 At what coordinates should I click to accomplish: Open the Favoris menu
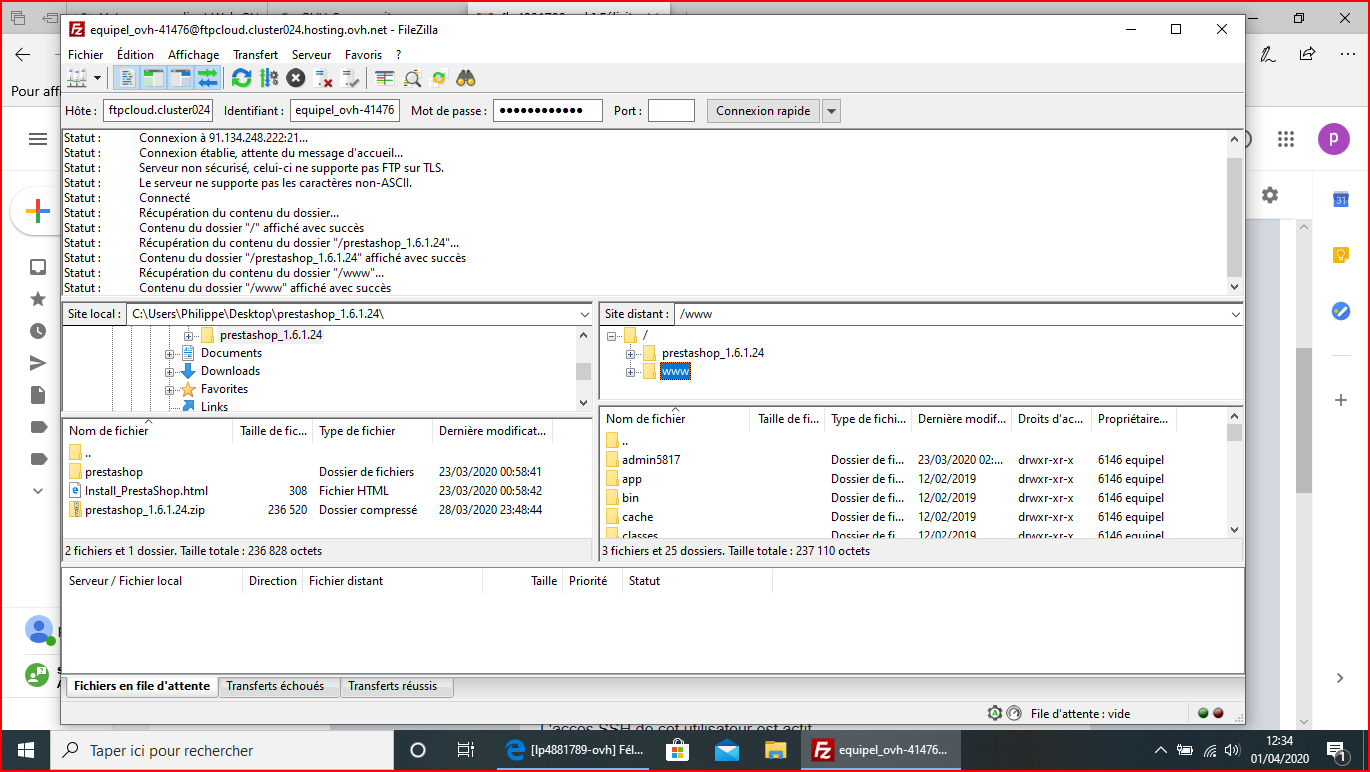(x=364, y=55)
